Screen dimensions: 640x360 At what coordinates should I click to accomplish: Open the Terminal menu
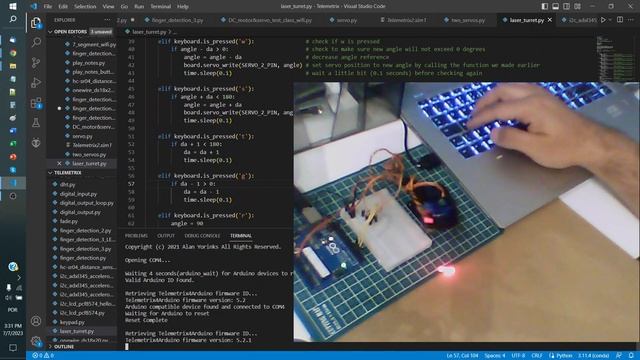pos(160,7)
